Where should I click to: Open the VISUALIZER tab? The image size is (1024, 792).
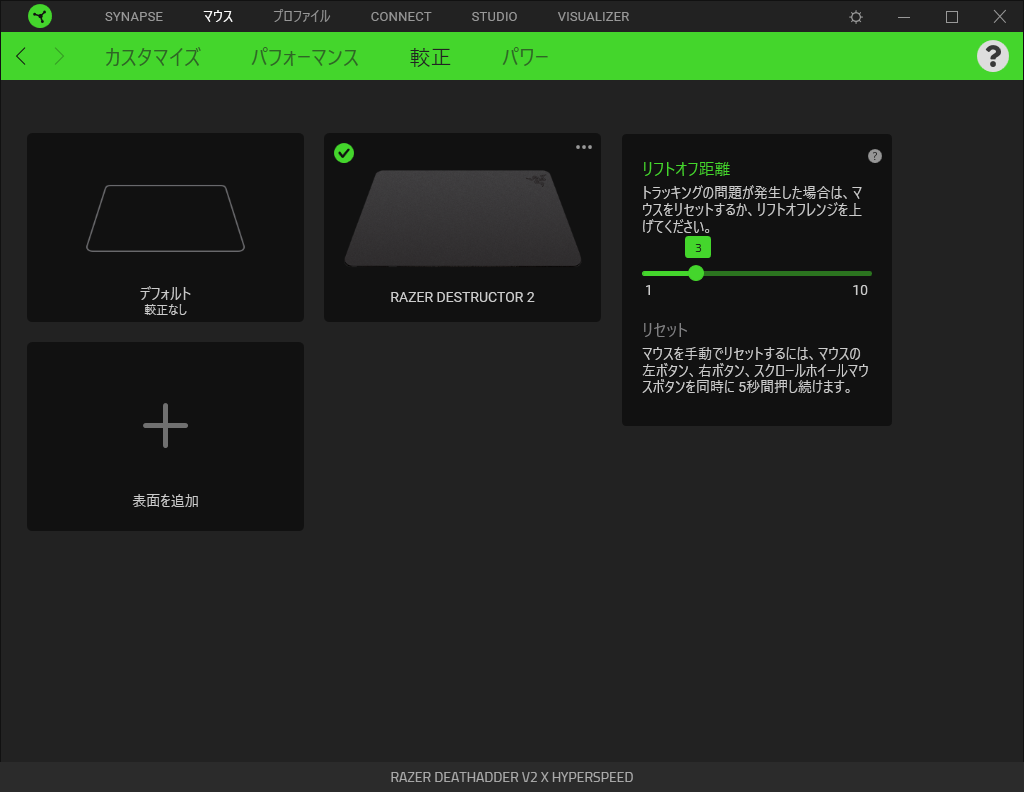click(593, 16)
